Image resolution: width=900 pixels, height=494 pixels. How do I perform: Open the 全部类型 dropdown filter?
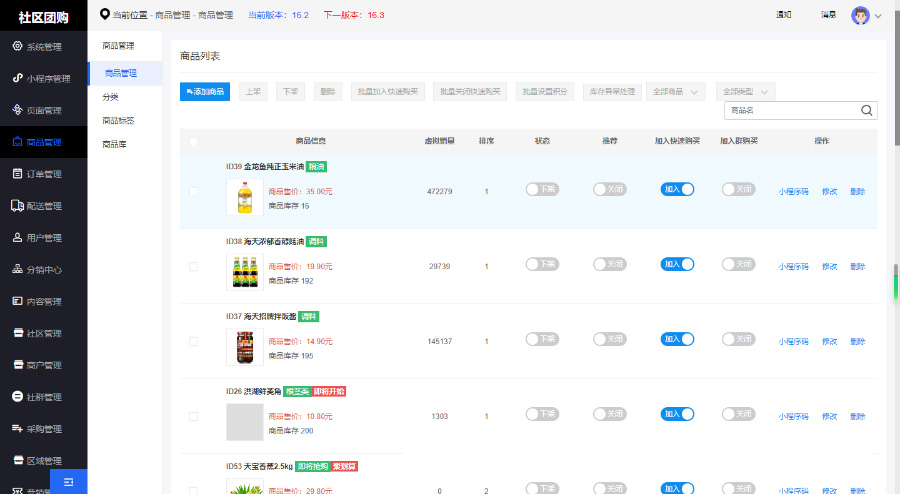click(745, 92)
